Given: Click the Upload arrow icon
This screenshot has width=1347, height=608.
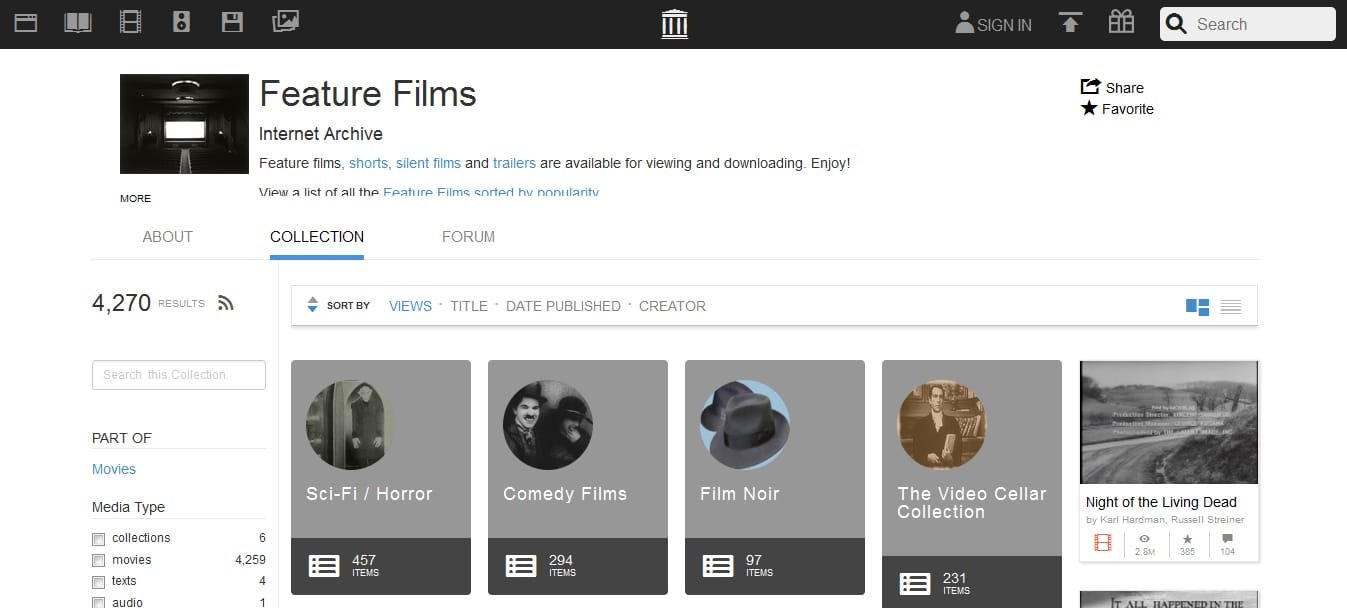Looking at the screenshot, I should [x=1070, y=23].
